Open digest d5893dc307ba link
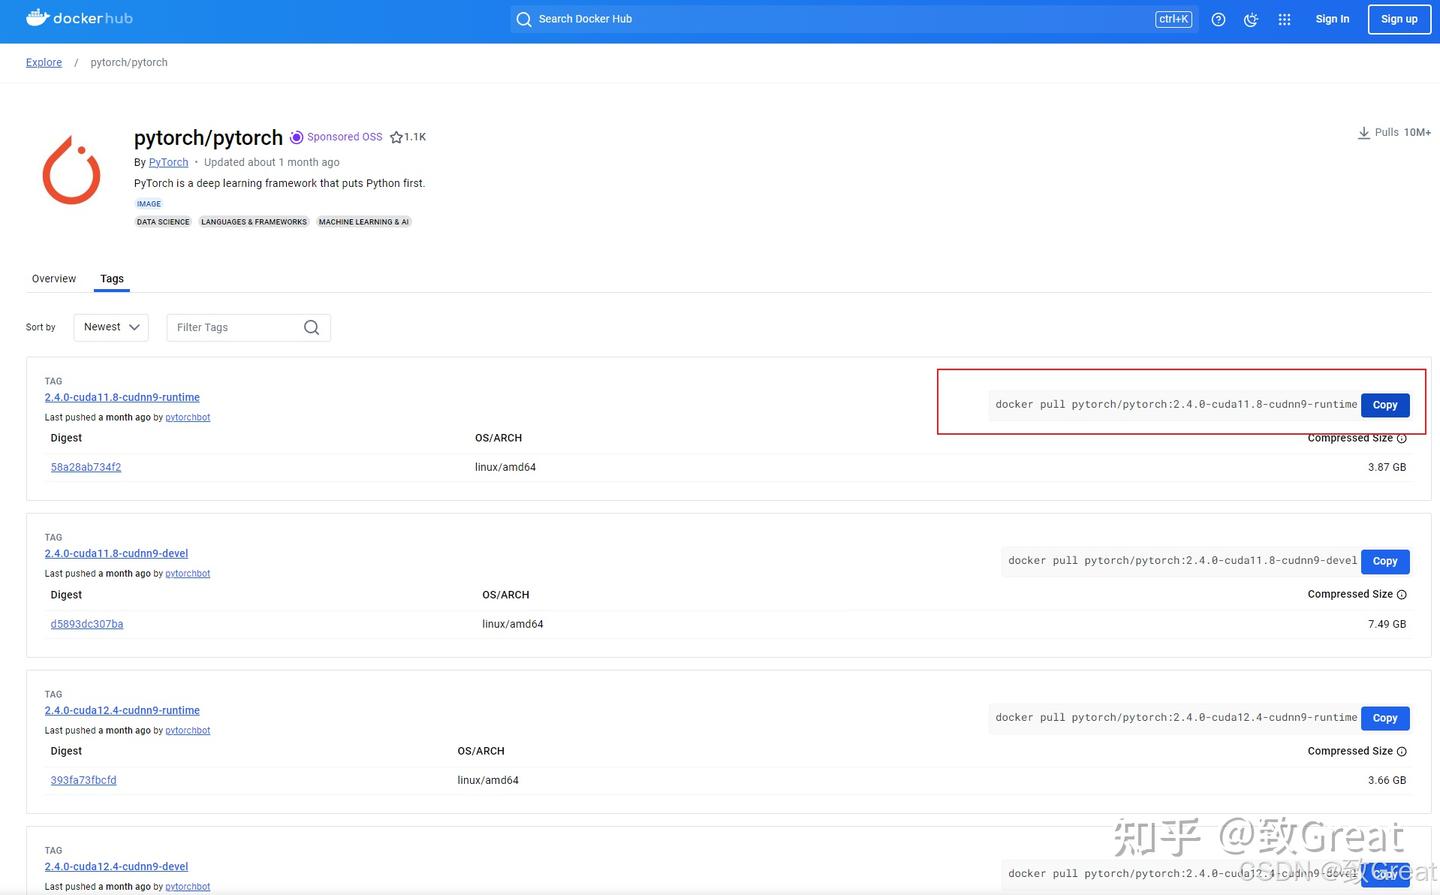This screenshot has width=1440, height=895. 87,624
